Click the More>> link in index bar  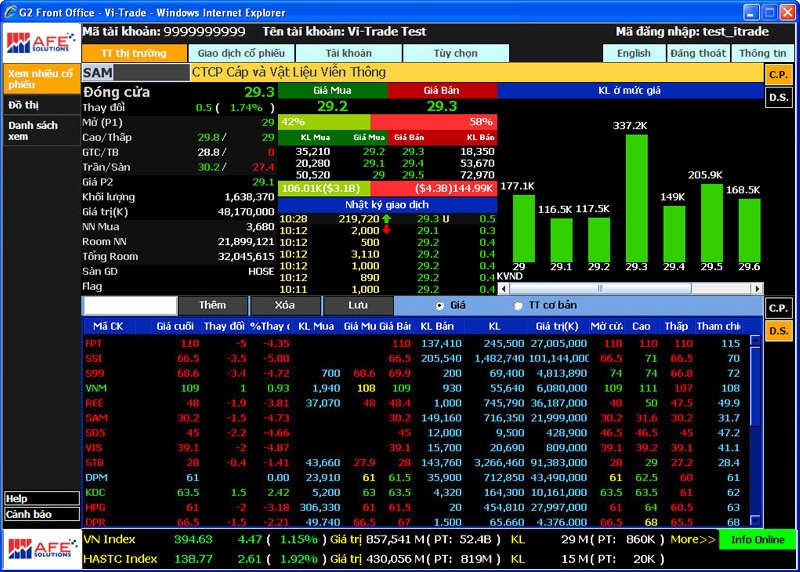(692, 539)
